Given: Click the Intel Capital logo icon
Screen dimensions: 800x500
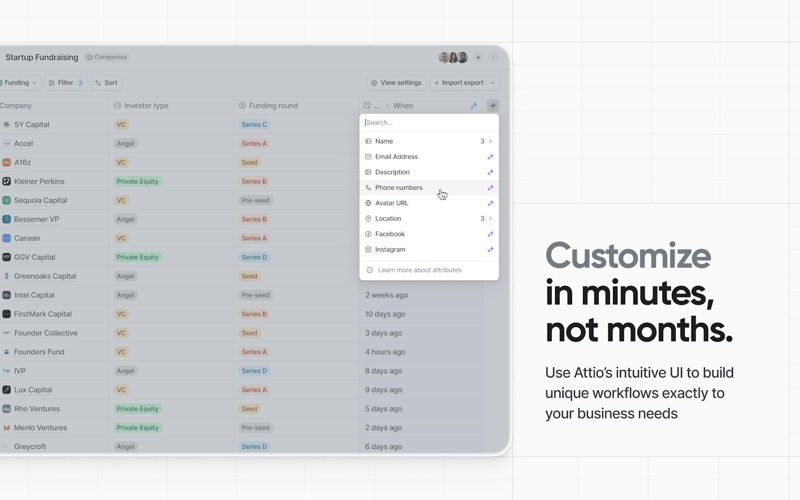Looking at the screenshot, I should tap(6, 295).
